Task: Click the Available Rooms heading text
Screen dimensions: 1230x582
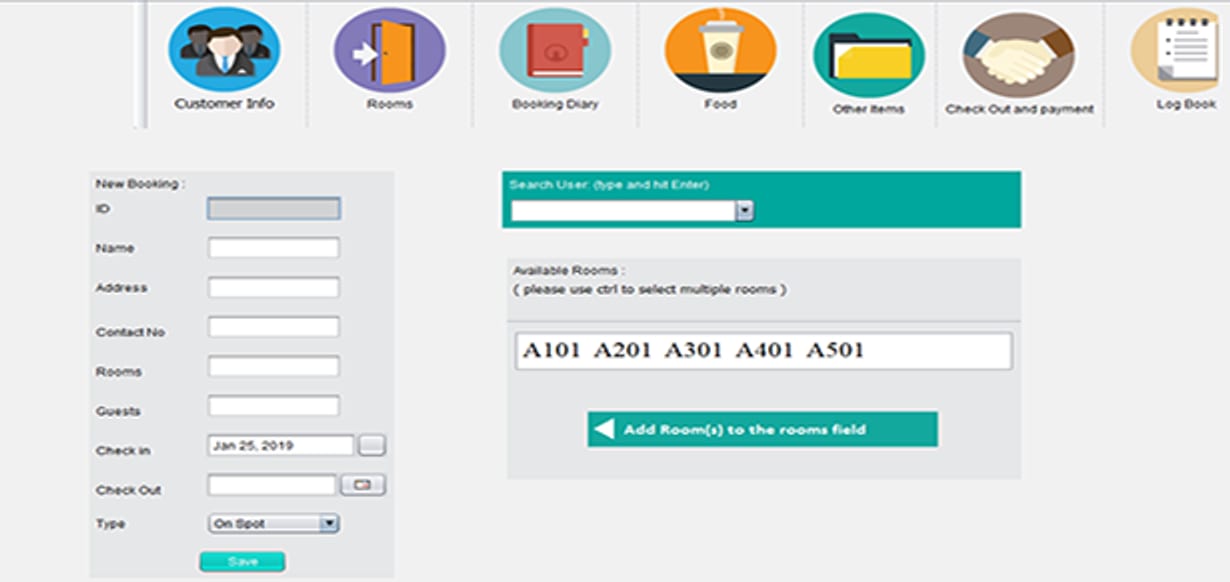Action: pyautogui.click(x=569, y=271)
